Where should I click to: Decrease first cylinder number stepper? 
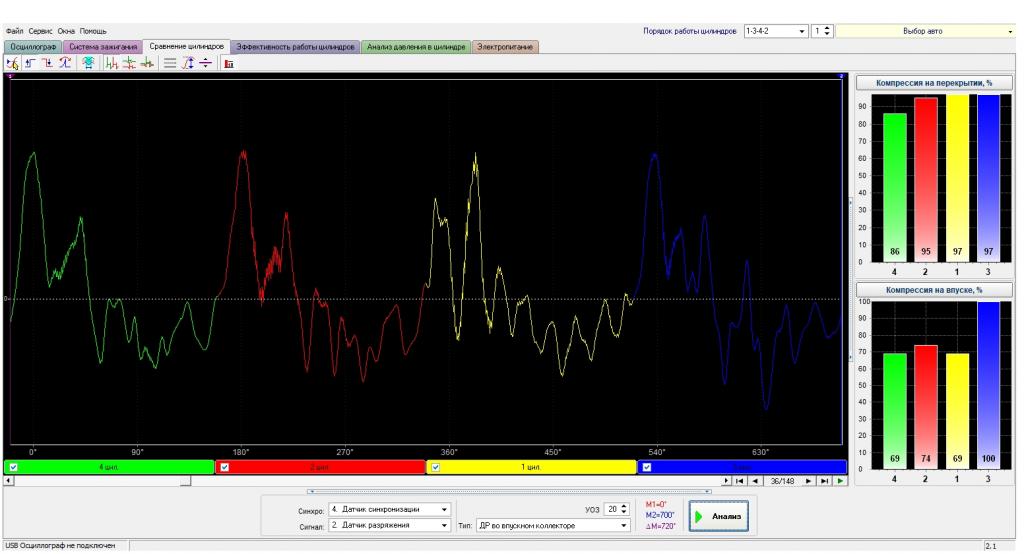click(x=827, y=34)
